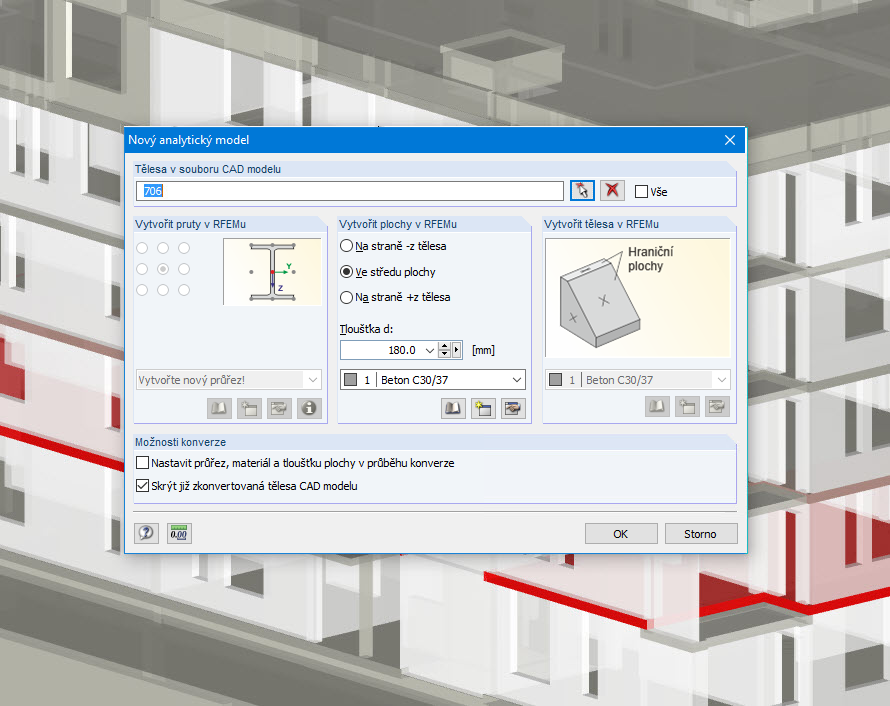Click the Tělesa number input showing 706
This screenshot has height=706, width=890.
[350, 190]
